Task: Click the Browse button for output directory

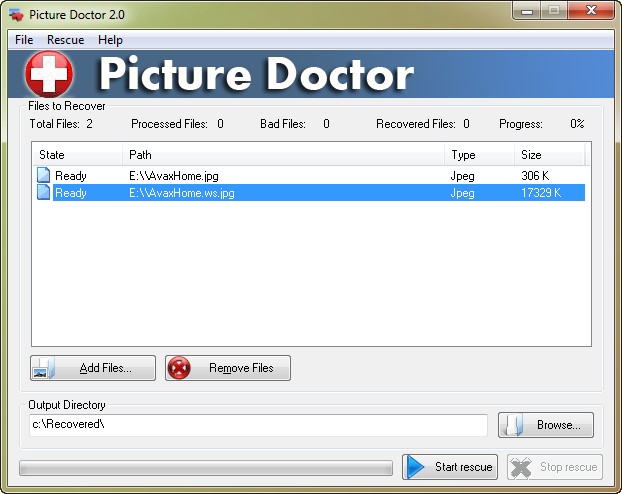Action: [x=546, y=425]
